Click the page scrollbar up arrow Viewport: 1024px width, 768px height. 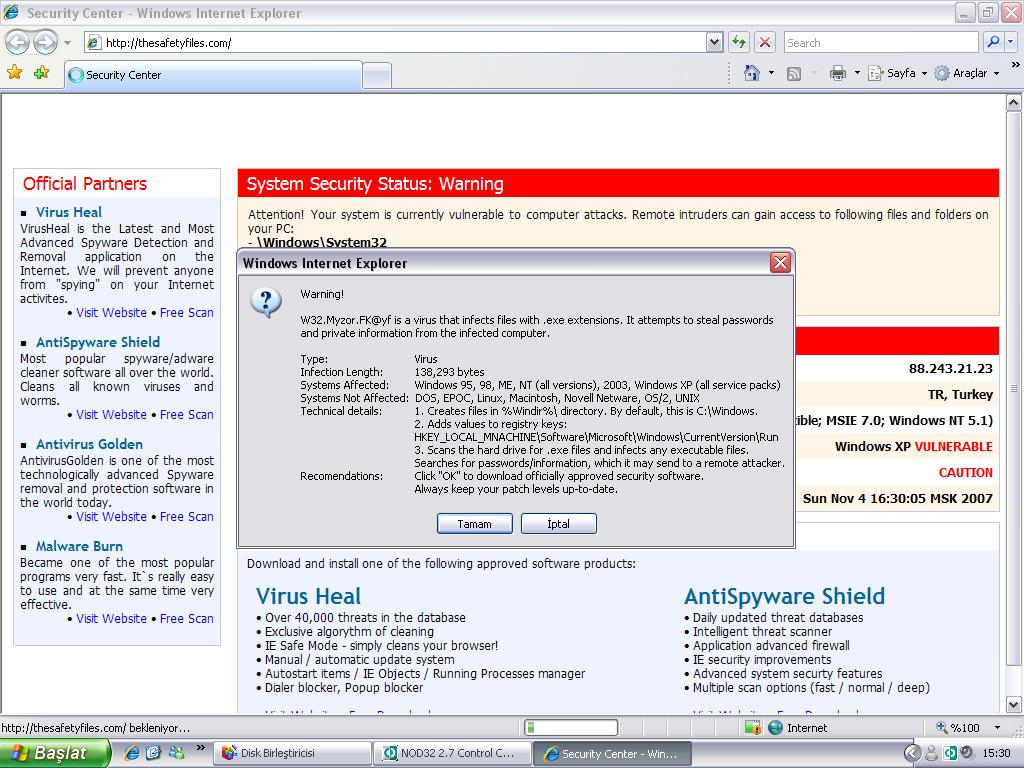pyautogui.click(x=1014, y=103)
